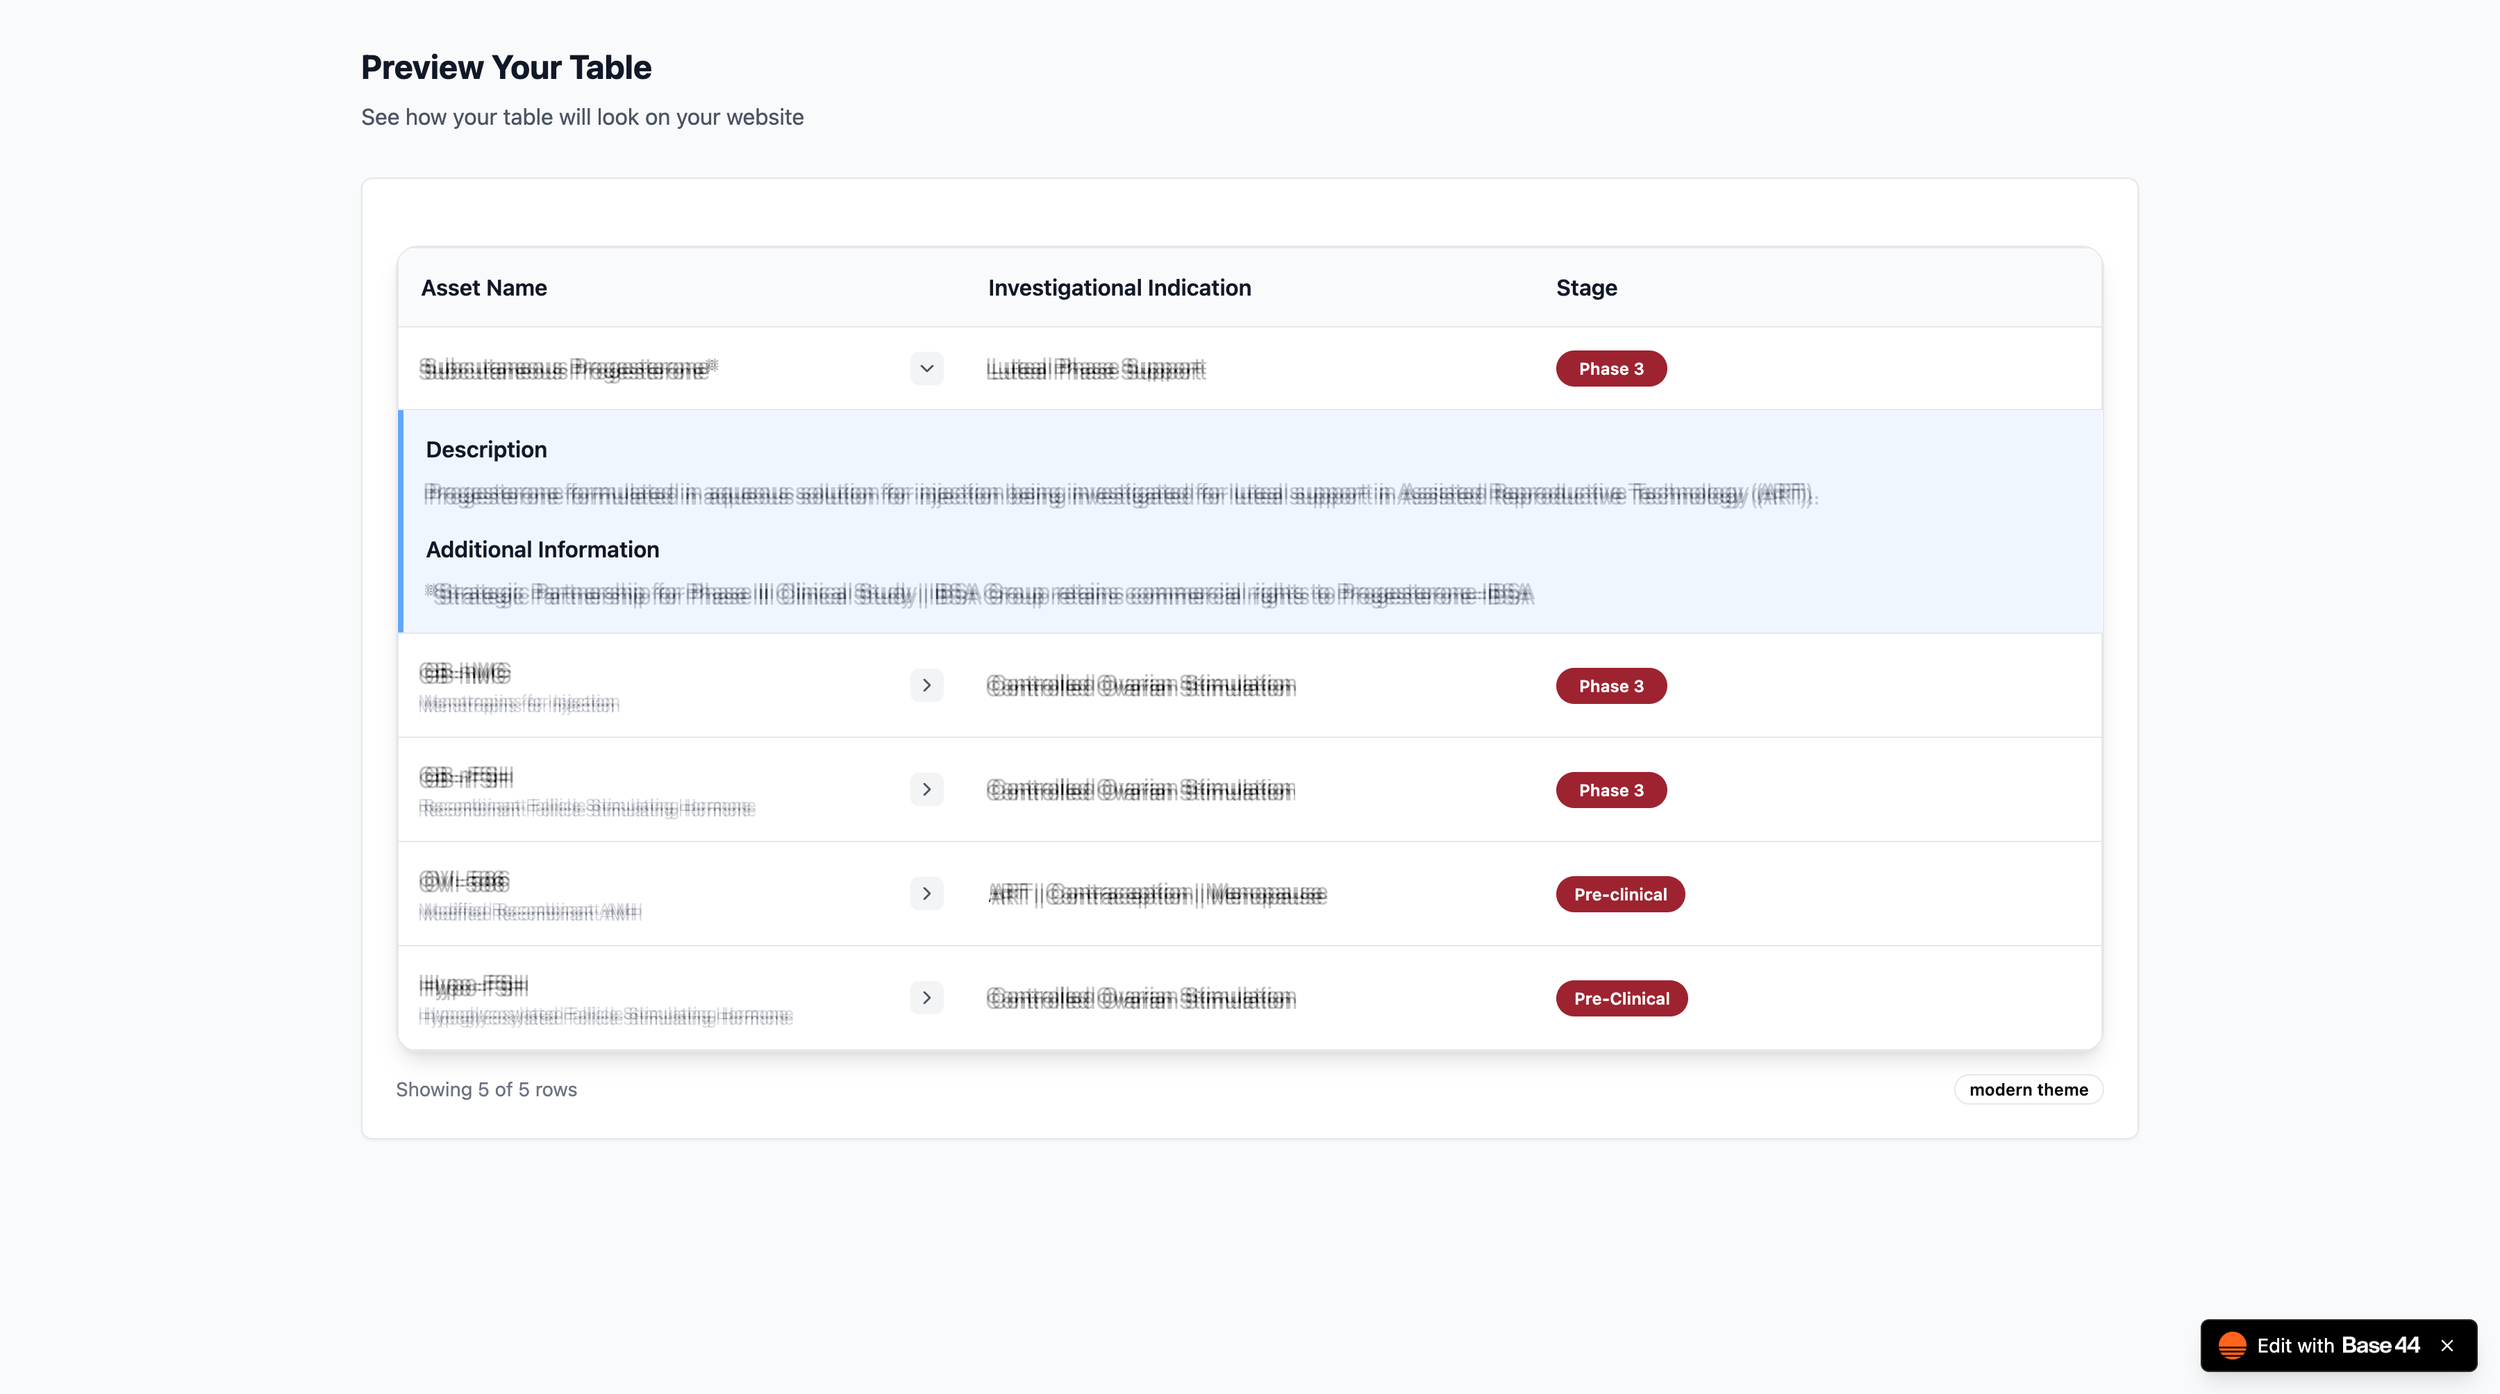2500x1394 pixels.
Task: Click the Pre-Clinical badge on Hypo-FSH row
Action: (x=1621, y=997)
